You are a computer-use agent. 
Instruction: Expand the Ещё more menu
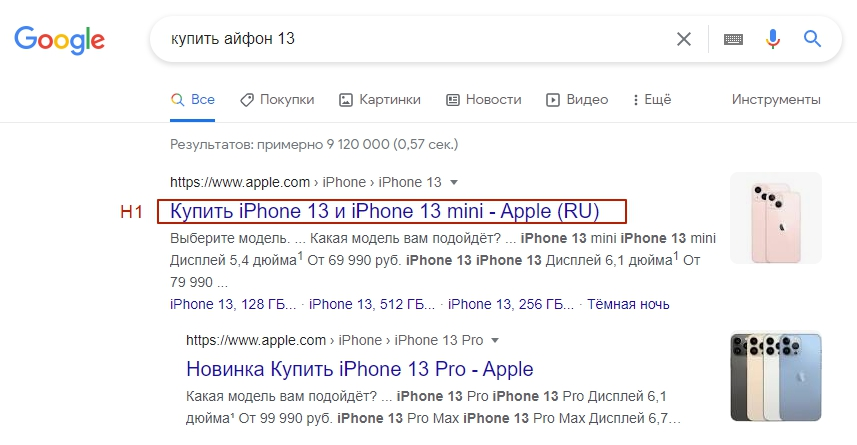coord(651,100)
